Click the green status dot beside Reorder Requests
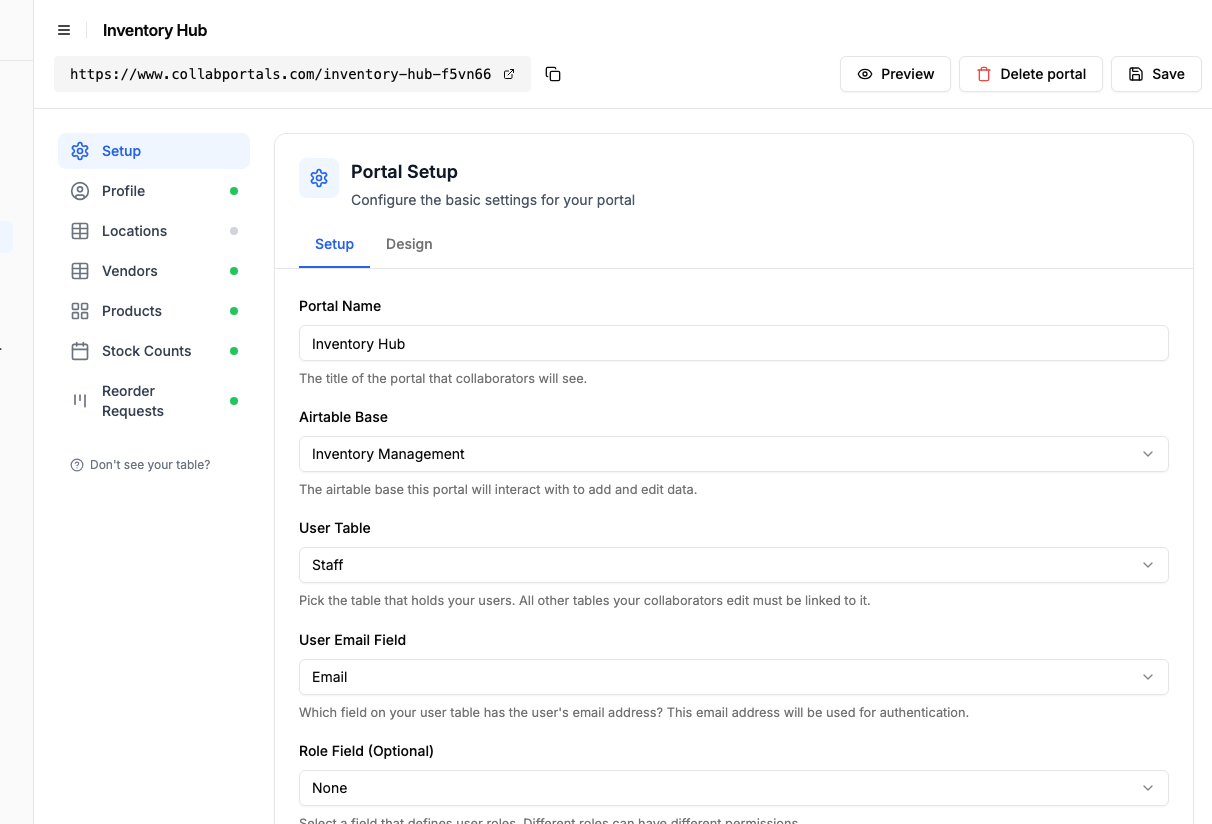 click(234, 401)
